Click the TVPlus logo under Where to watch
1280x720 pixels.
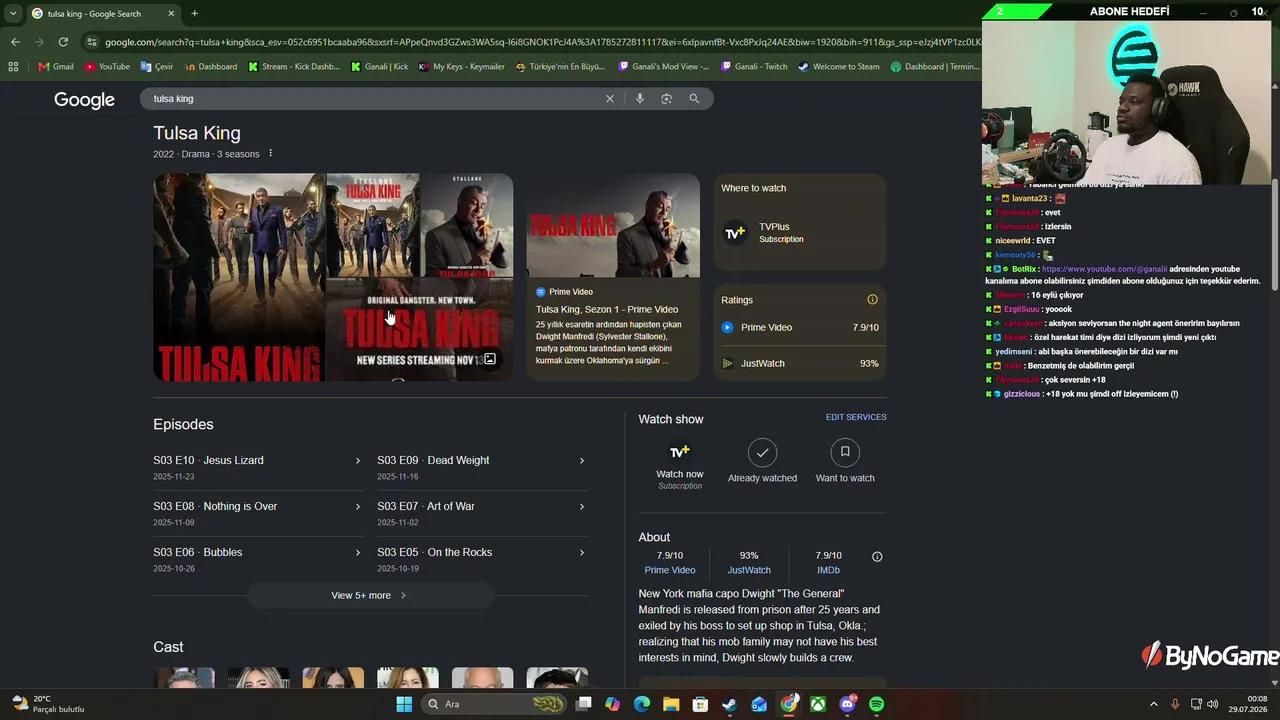[735, 233]
